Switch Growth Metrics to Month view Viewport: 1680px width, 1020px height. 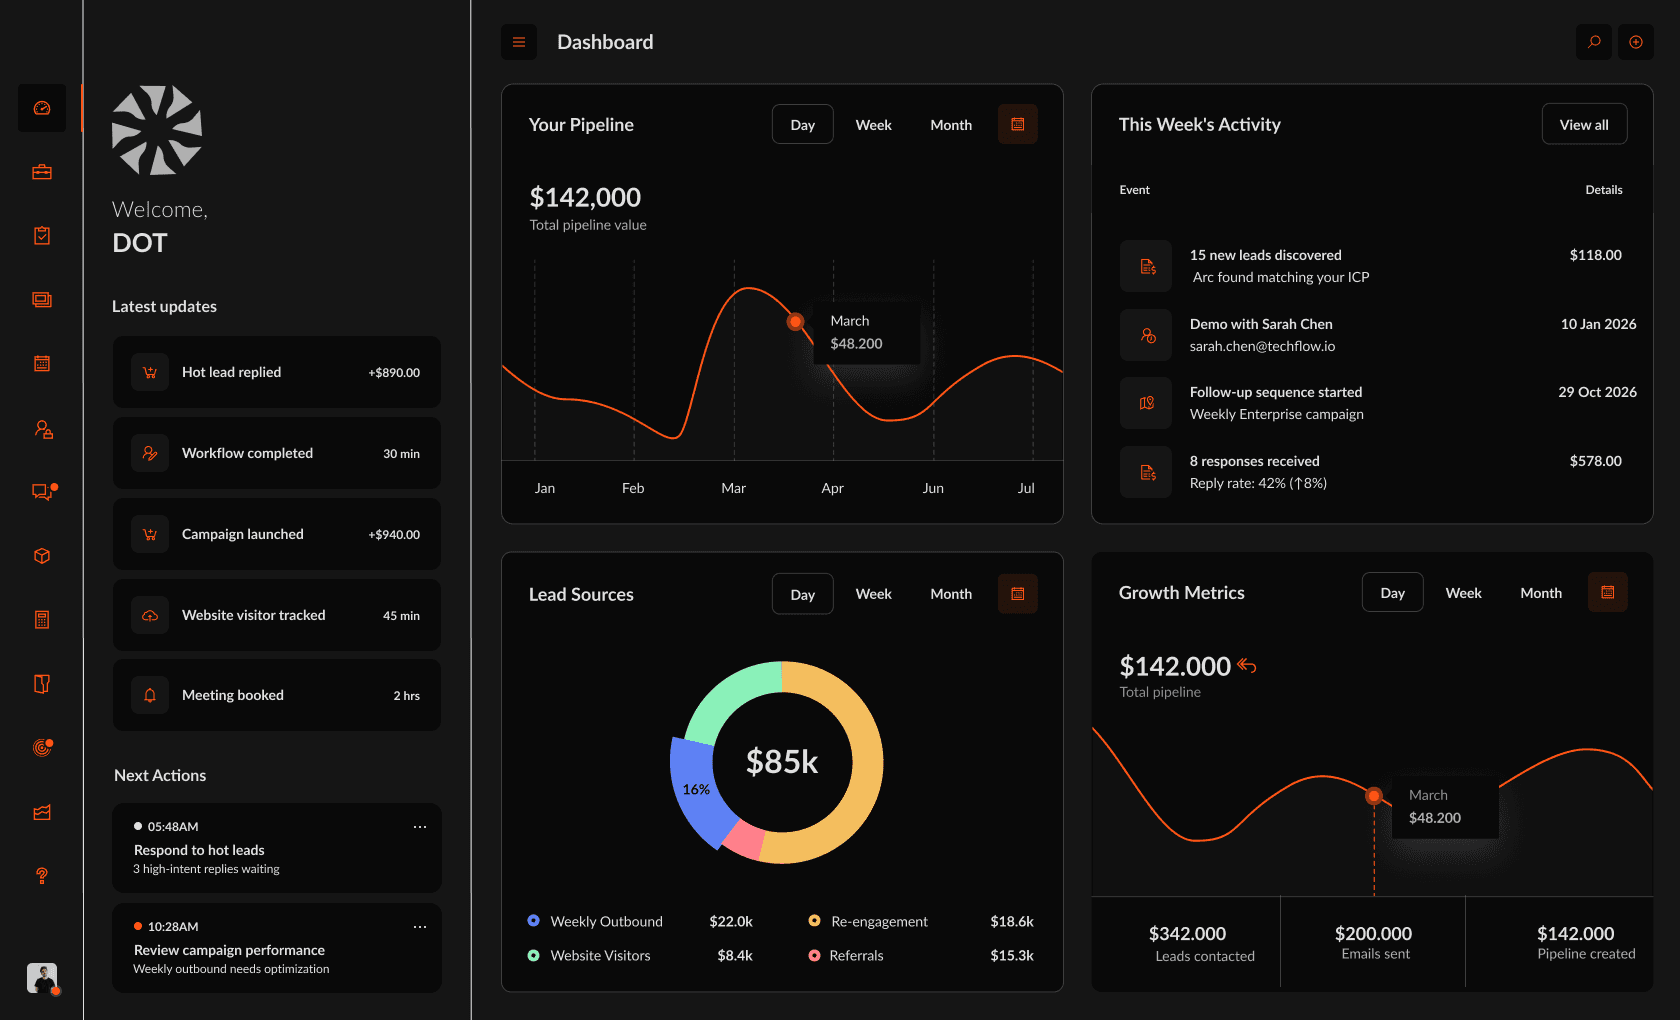1540,592
